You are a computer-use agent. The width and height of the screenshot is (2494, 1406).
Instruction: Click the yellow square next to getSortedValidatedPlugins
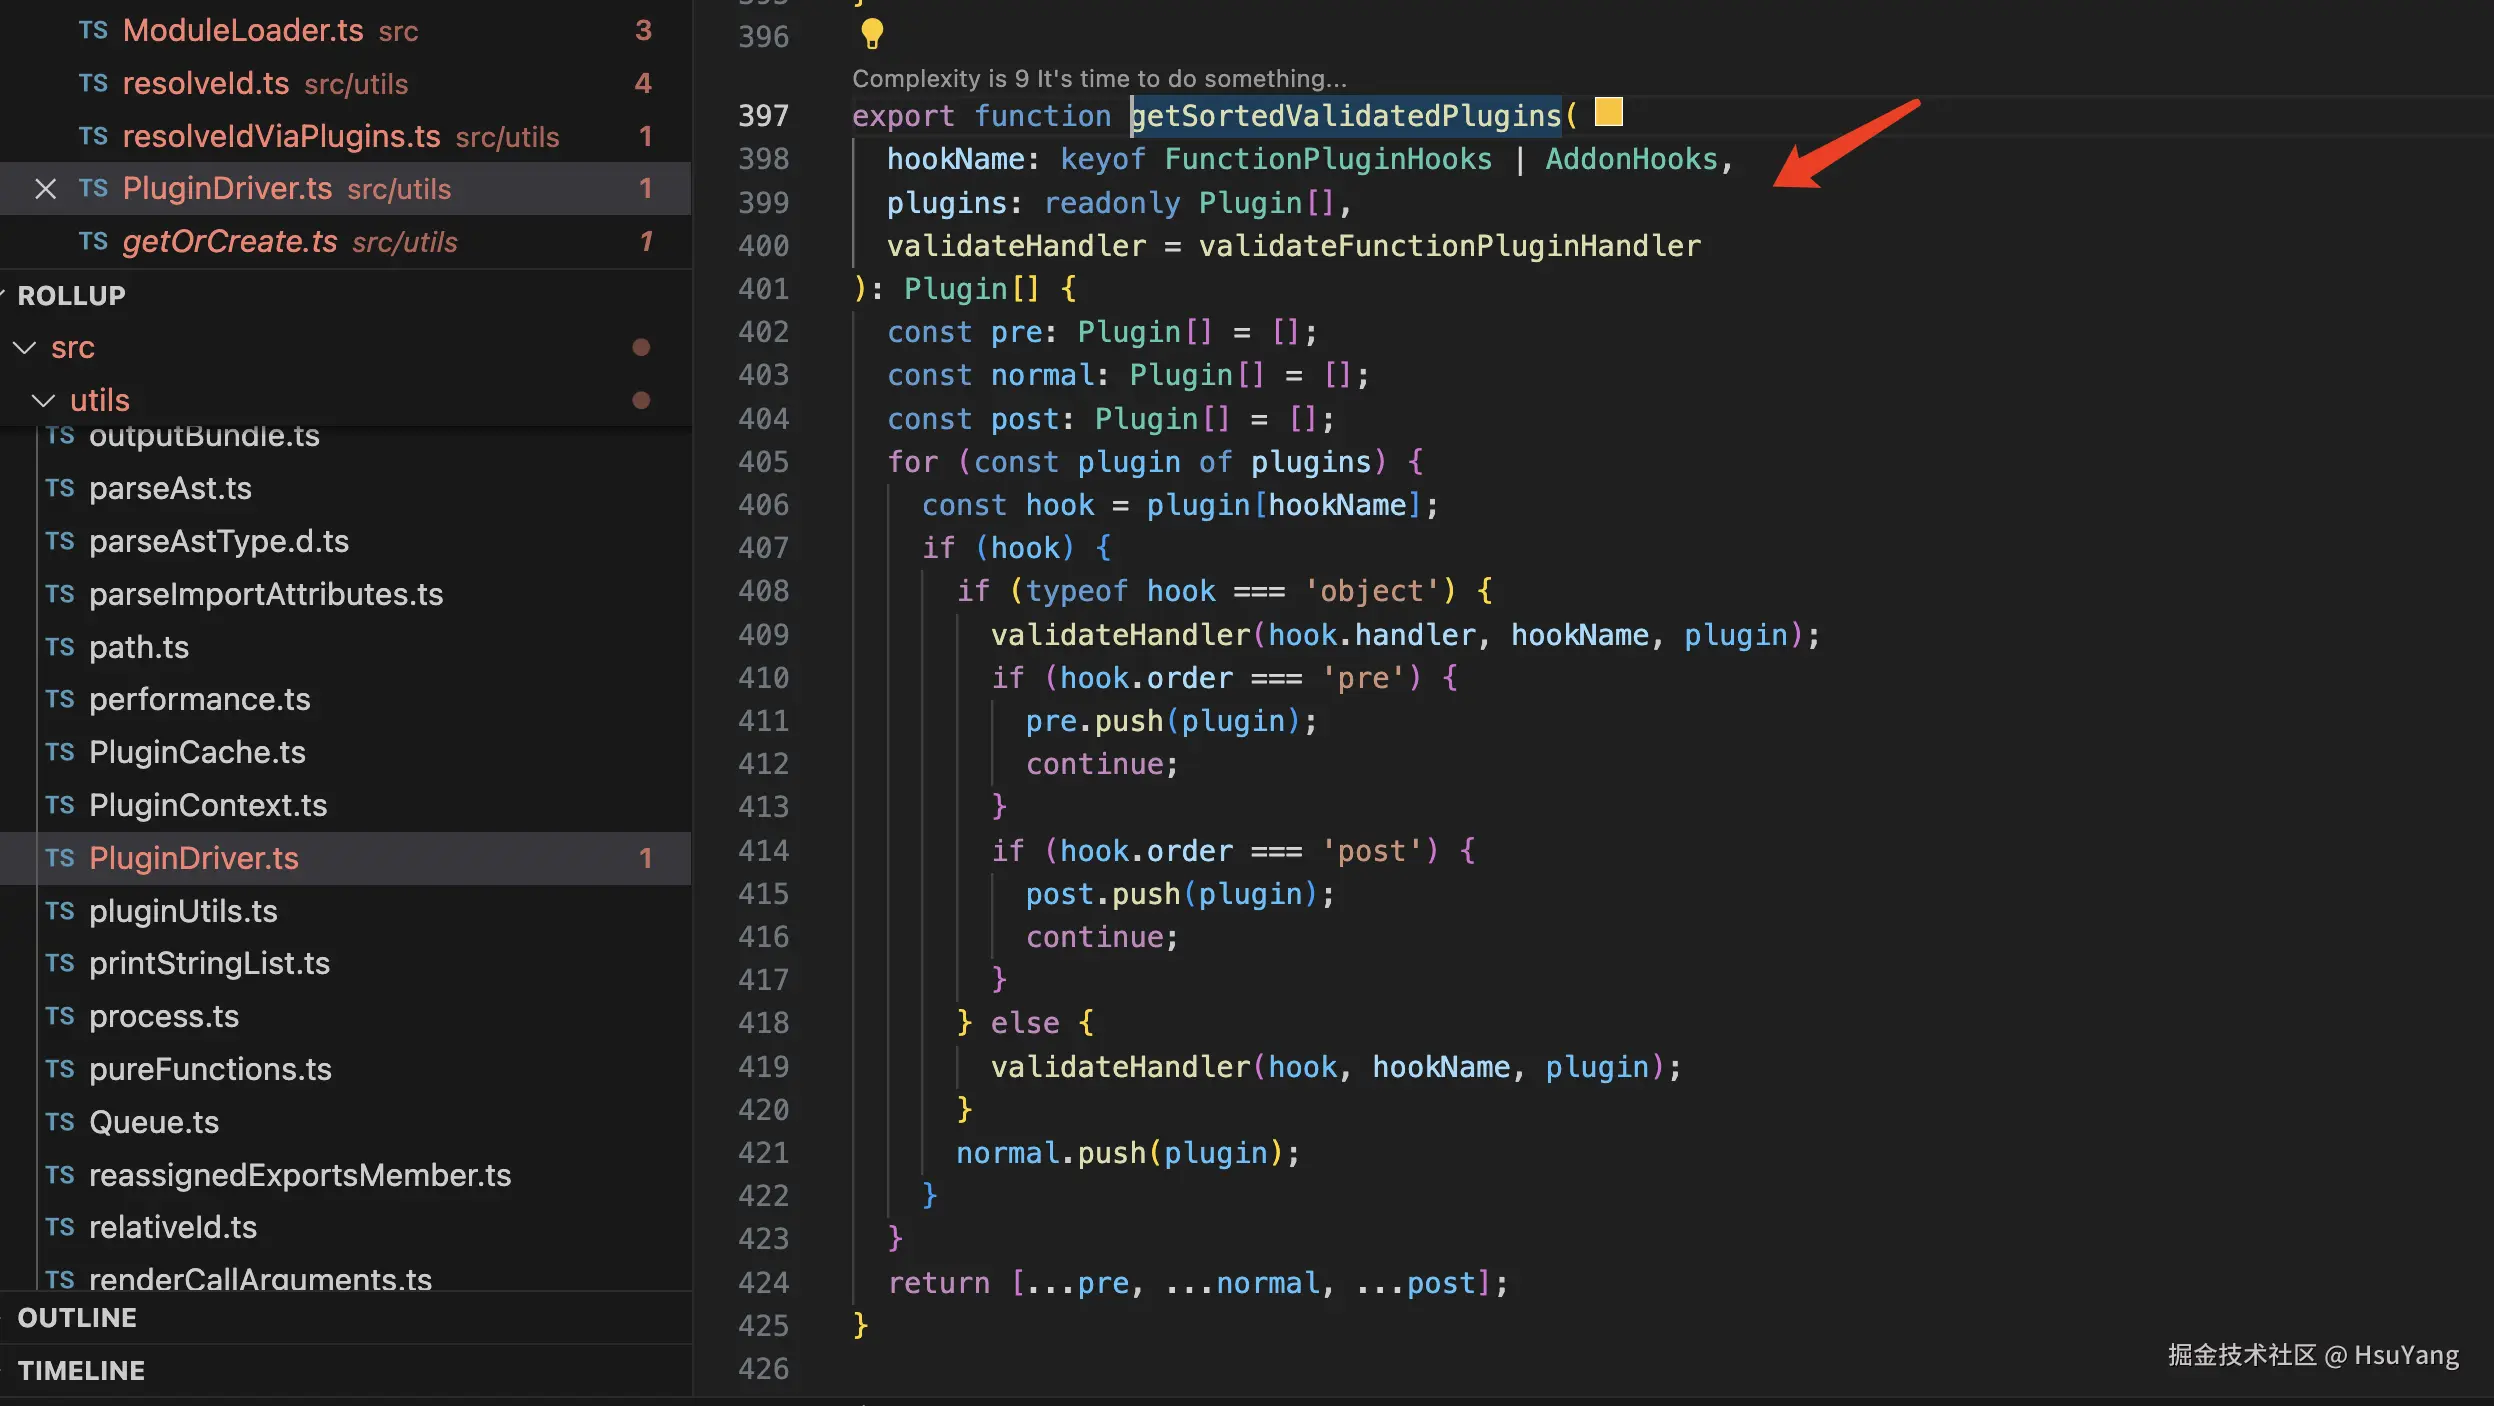coord(1608,112)
